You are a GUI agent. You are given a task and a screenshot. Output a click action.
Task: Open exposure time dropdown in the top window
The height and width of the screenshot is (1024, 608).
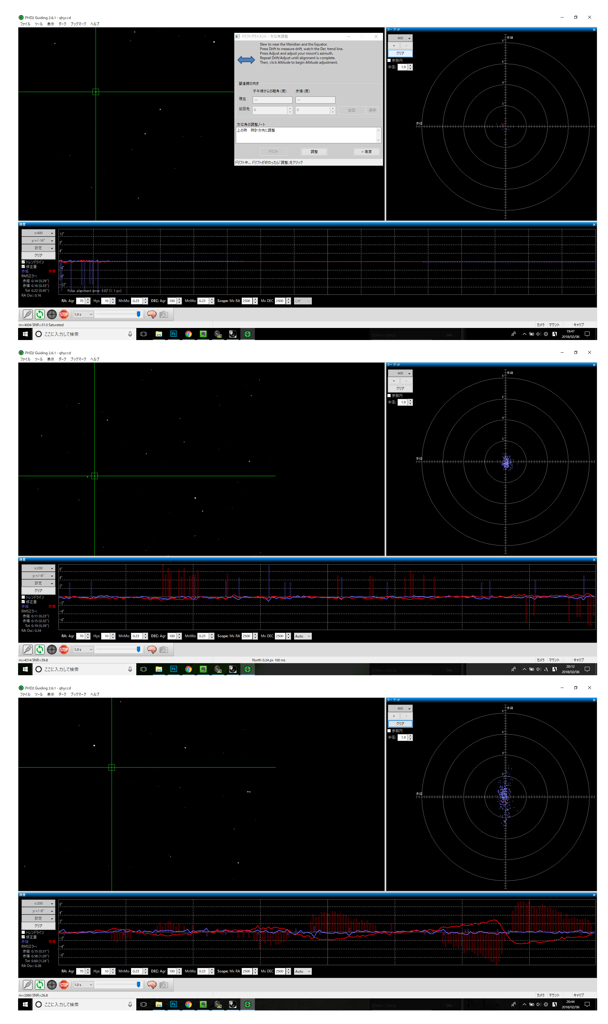[81, 314]
